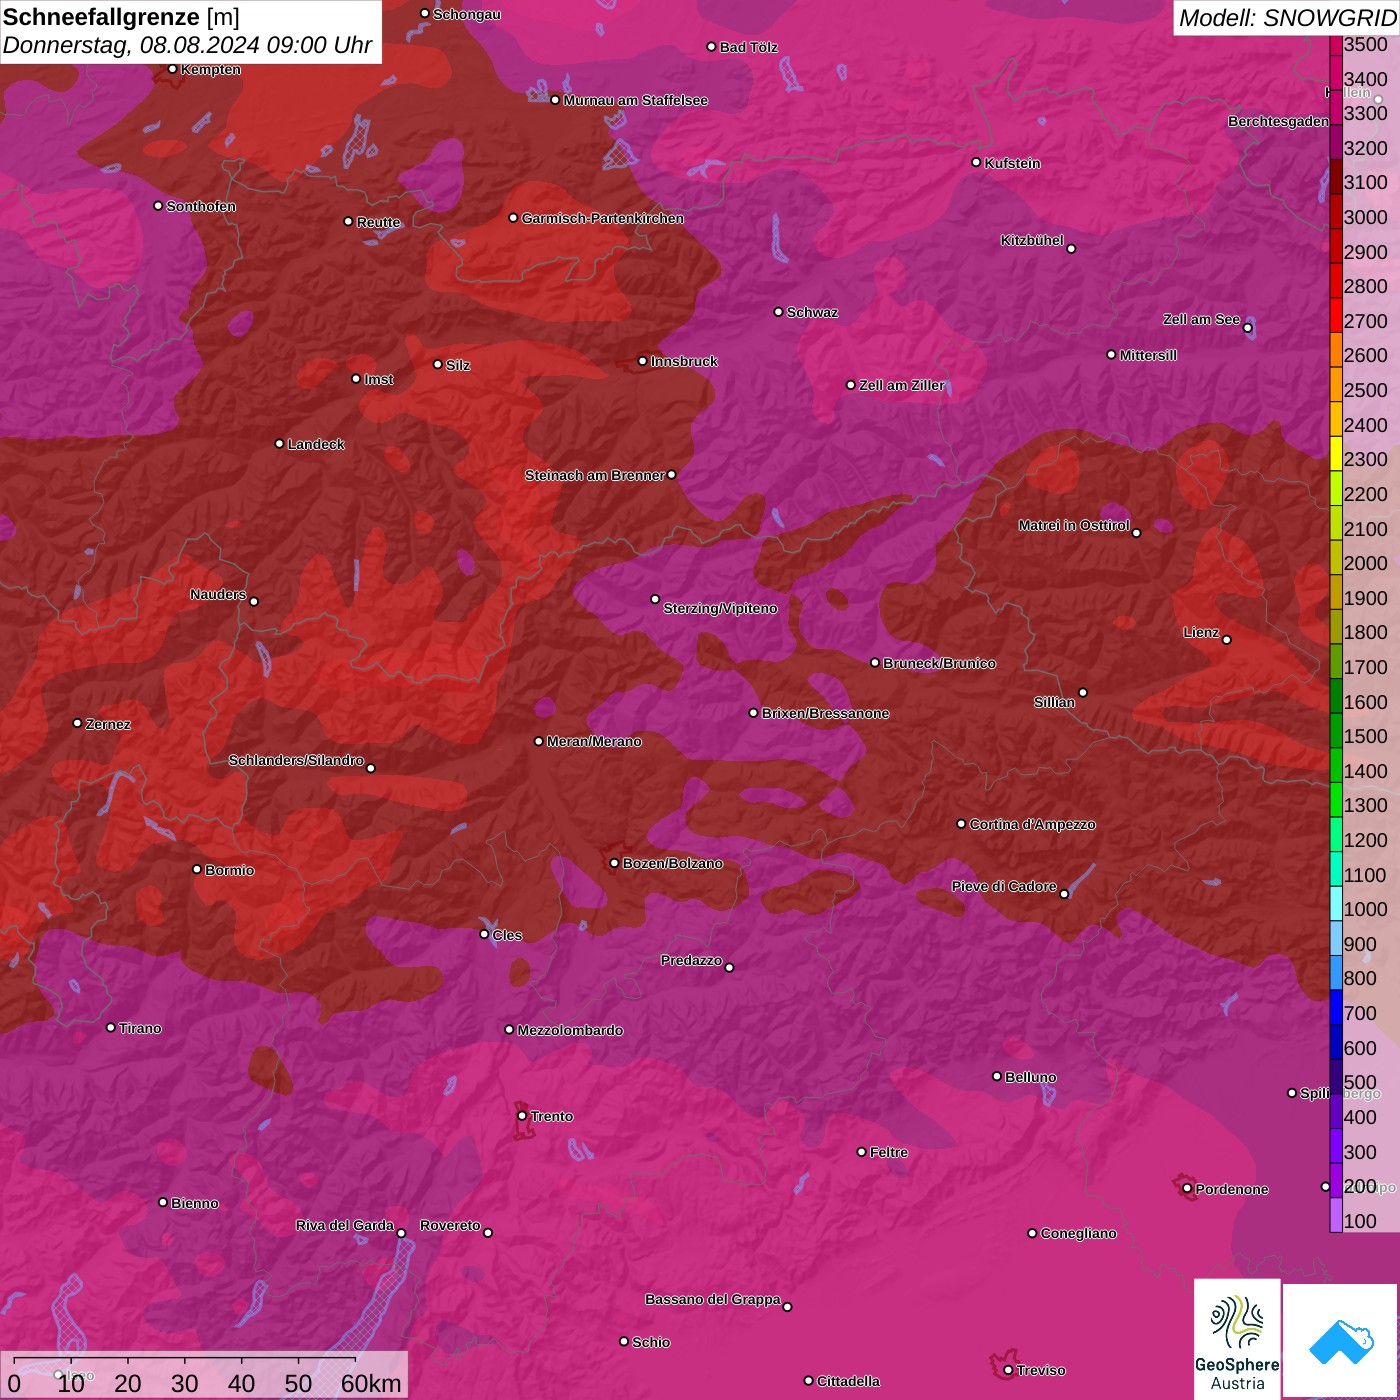1400x1400 pixels.
Task: Click the GeoSphere Austria logo
Action: tap(1237, 1339)
